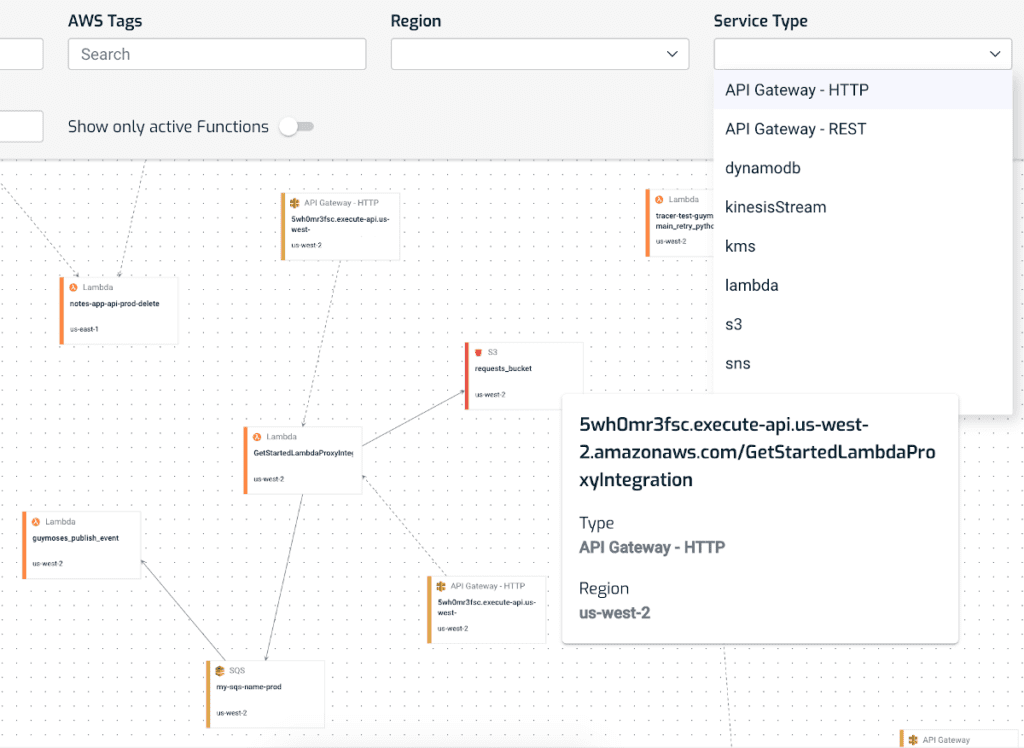Click the S3 icon on requests_bucket node

pyautogui.click(x=479, y=352)
